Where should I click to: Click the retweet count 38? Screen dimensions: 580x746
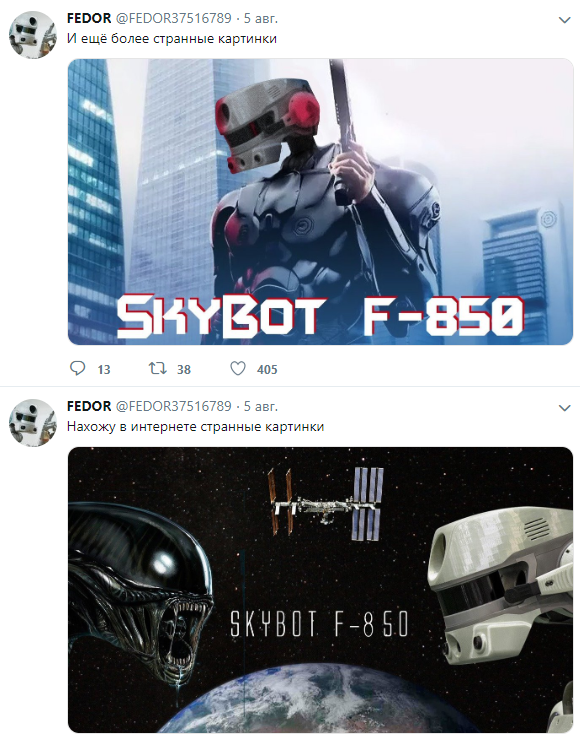coord(184,370)
